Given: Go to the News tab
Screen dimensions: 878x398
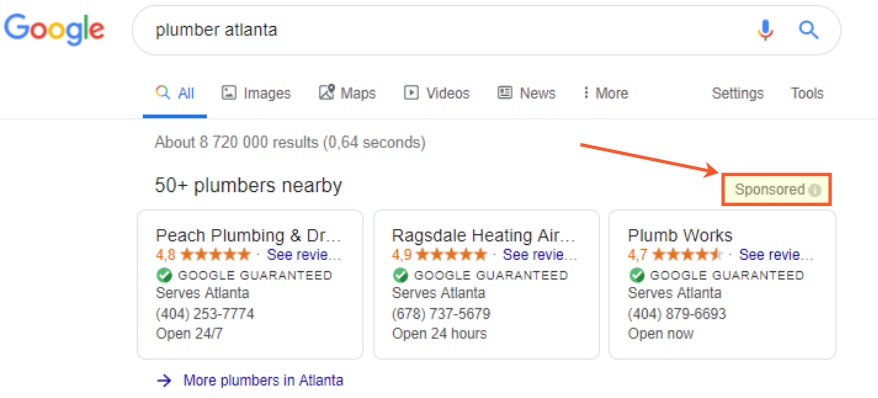Looking at the screenshot, I should [x=526, y=93].
